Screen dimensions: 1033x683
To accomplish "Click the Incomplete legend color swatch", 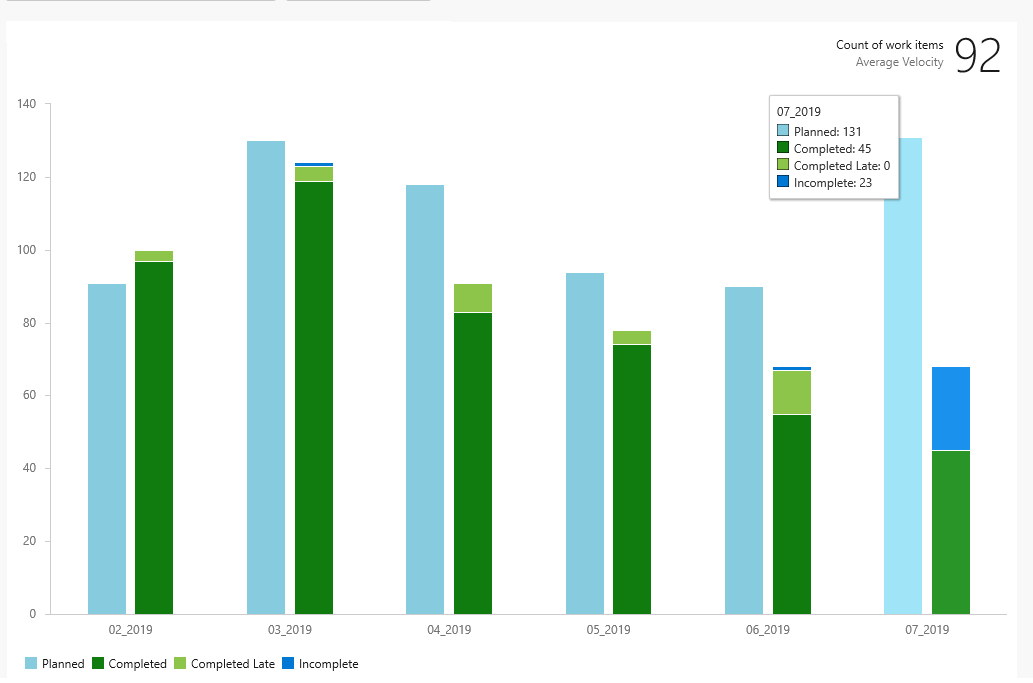I will pos(288,663).
